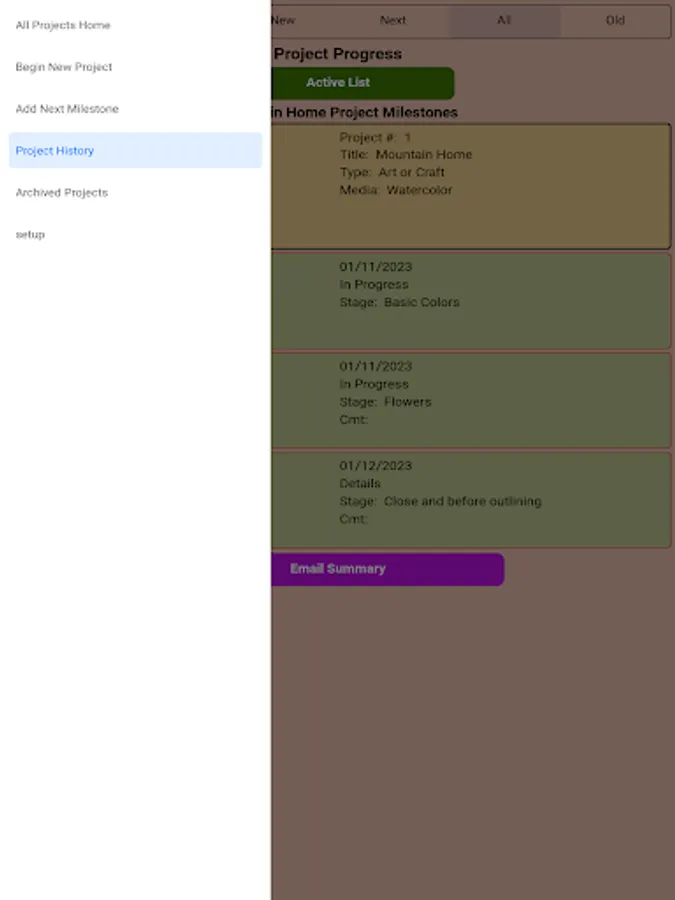
Task: Select the All filter tab
Action: coord(503,21)
